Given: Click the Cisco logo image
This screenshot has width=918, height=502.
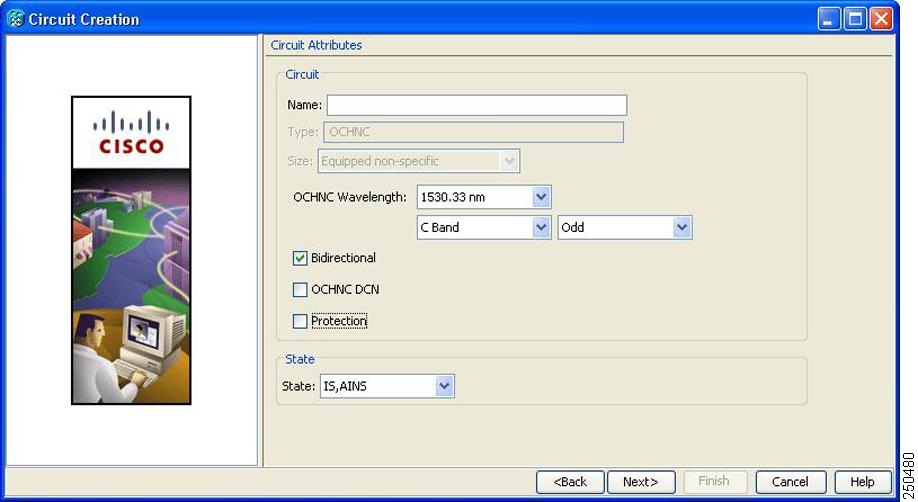Looking at the screenshot, I should point(131,133).
